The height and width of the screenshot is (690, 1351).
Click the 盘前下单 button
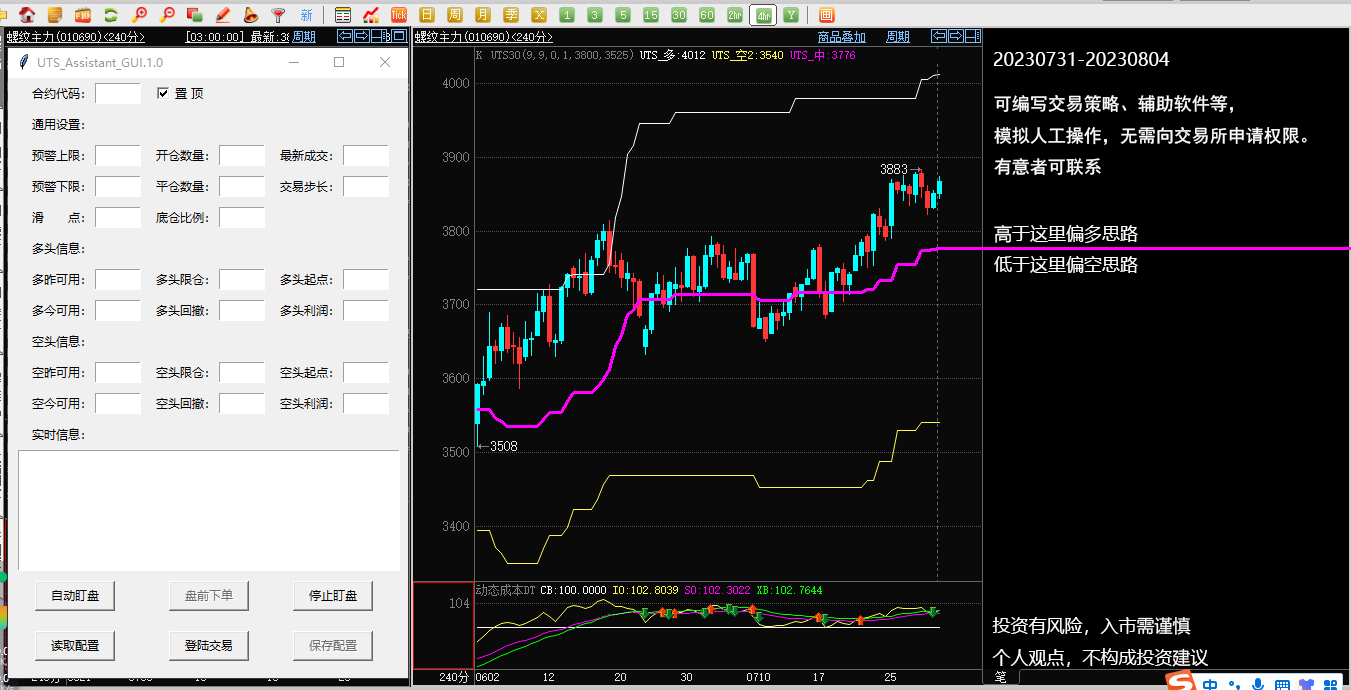(209, 596)
